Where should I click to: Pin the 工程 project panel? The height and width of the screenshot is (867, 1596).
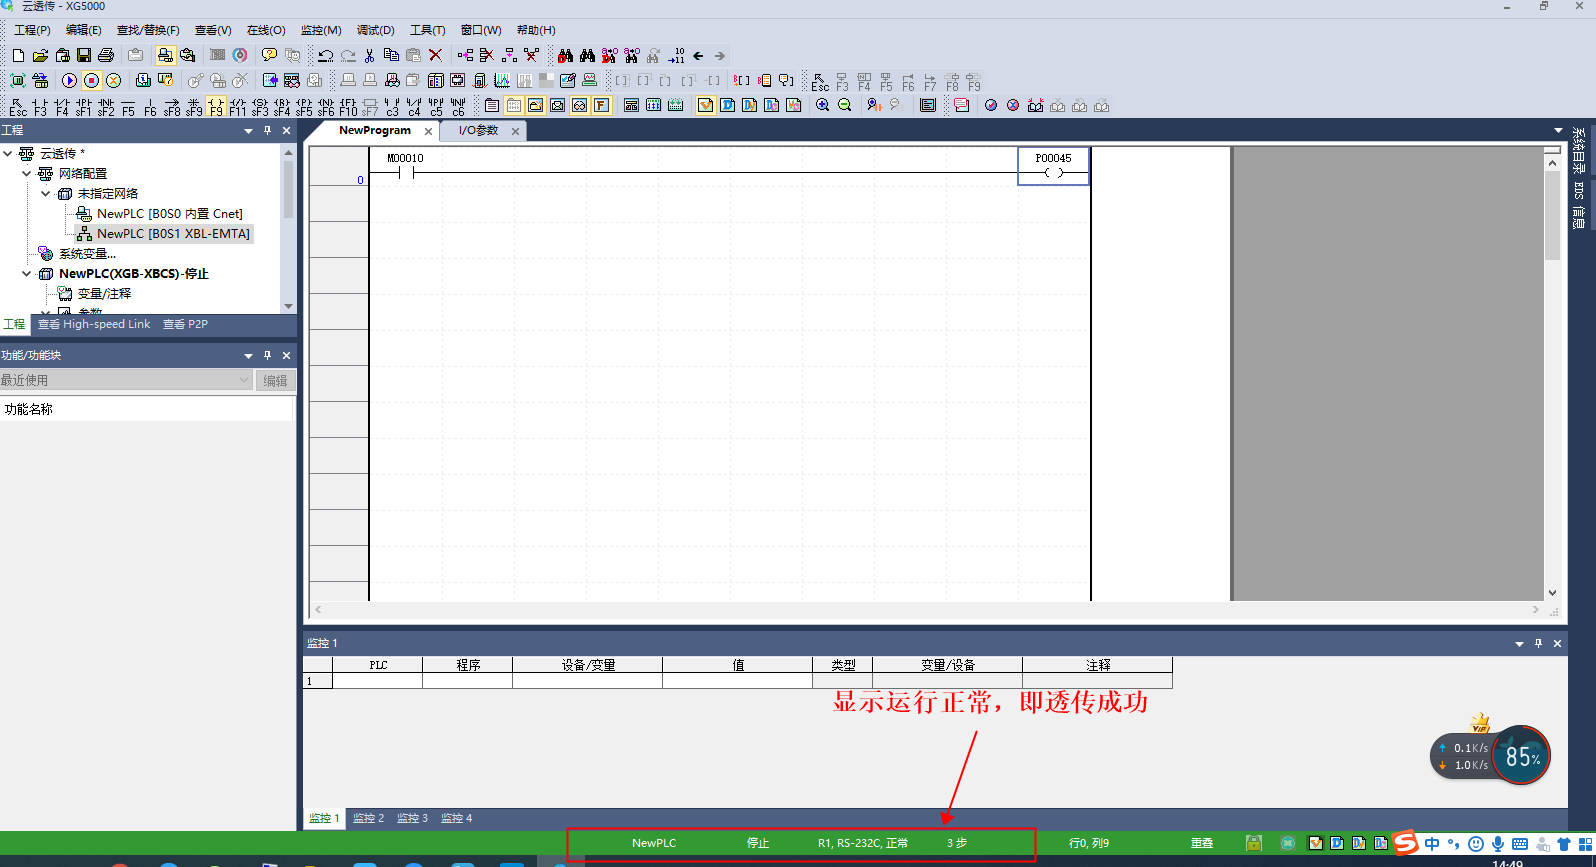point(267,131)
